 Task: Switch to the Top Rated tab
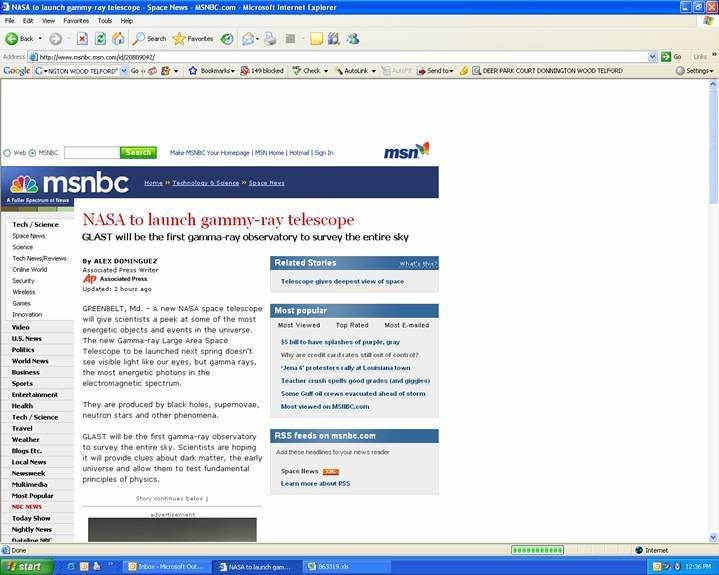[352, 325]
